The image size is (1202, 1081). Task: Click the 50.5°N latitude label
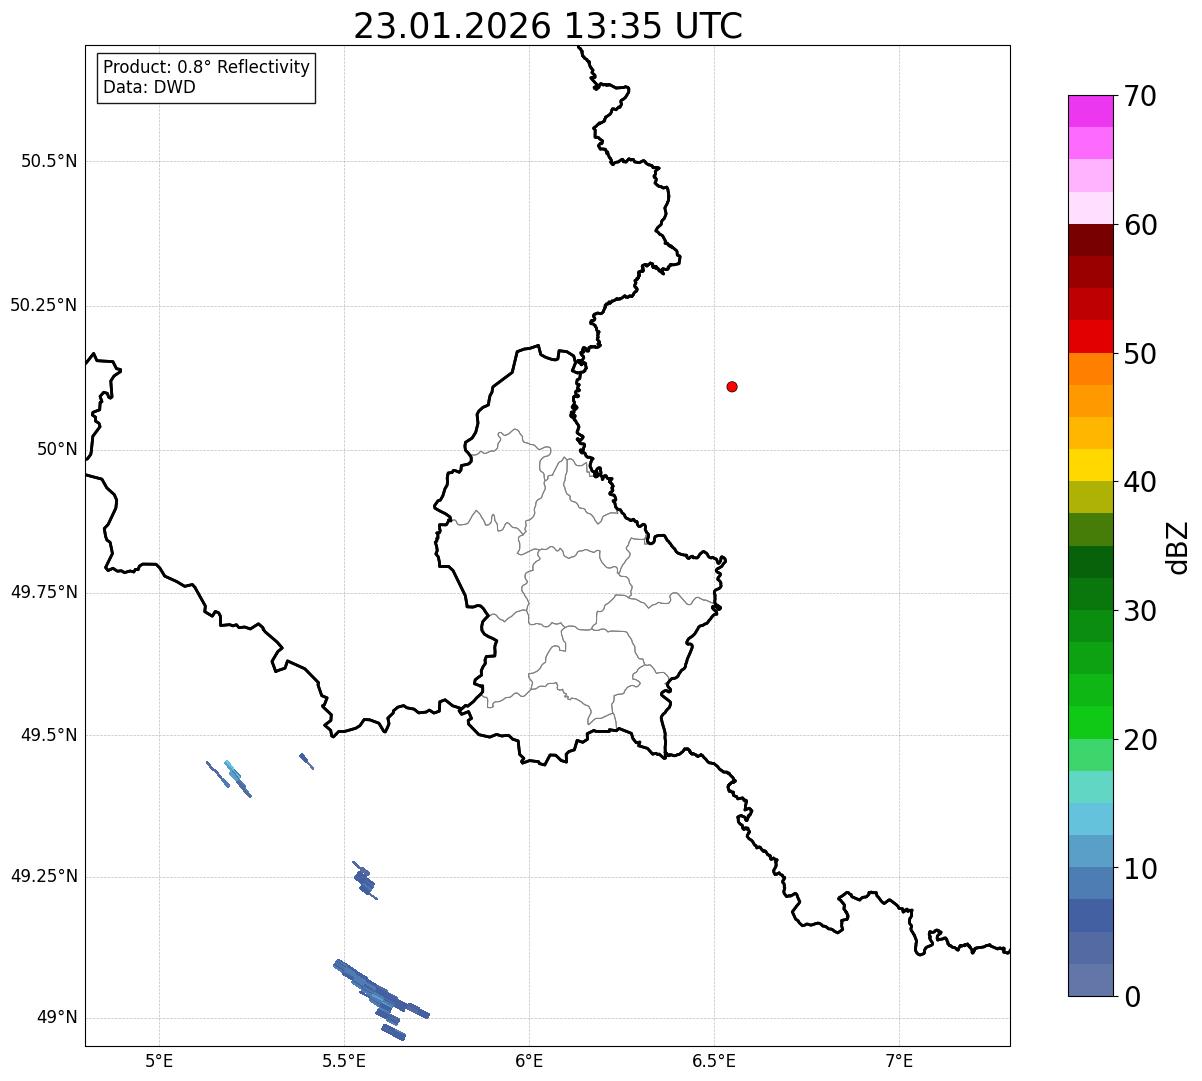click(x=49, y=161)
